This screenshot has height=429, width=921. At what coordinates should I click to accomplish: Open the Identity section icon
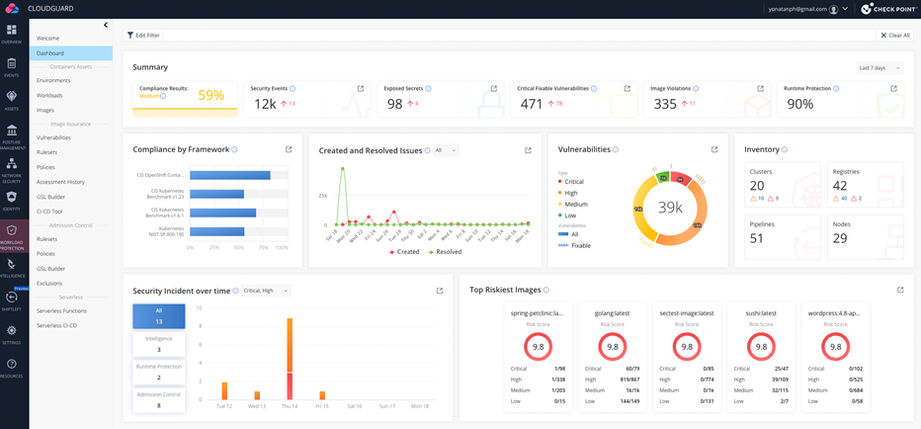point(14,200)
